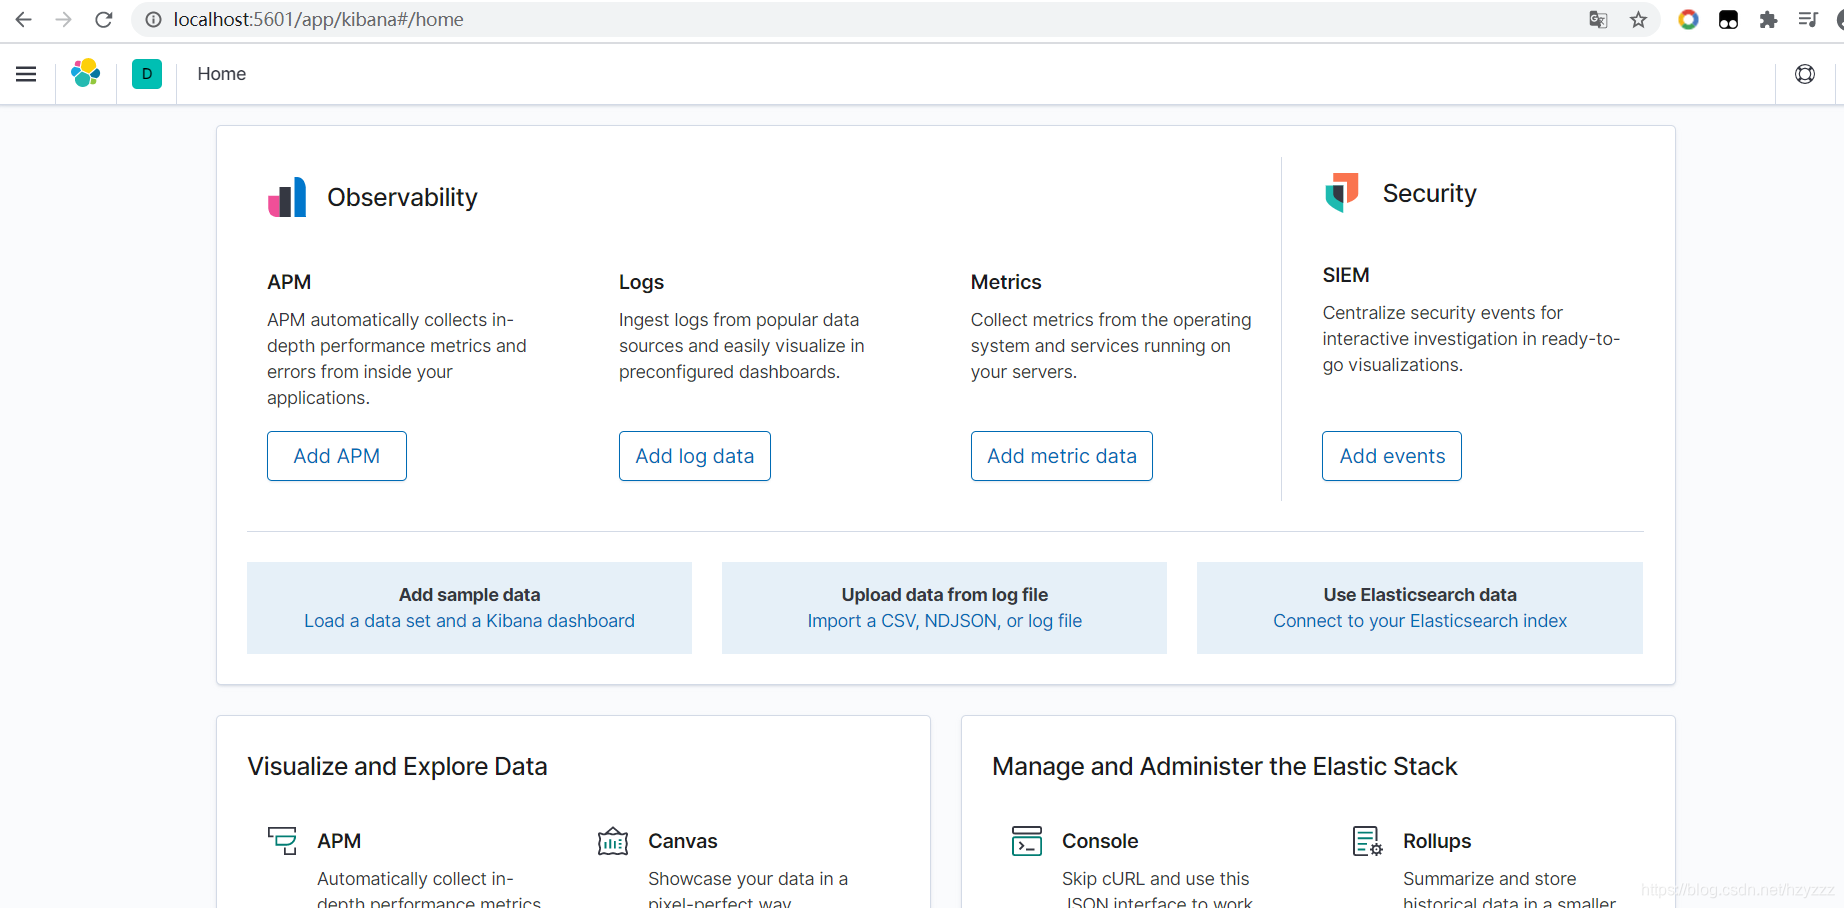Click the Rollups icon
1844x908 pixels.
point(1367,841)
